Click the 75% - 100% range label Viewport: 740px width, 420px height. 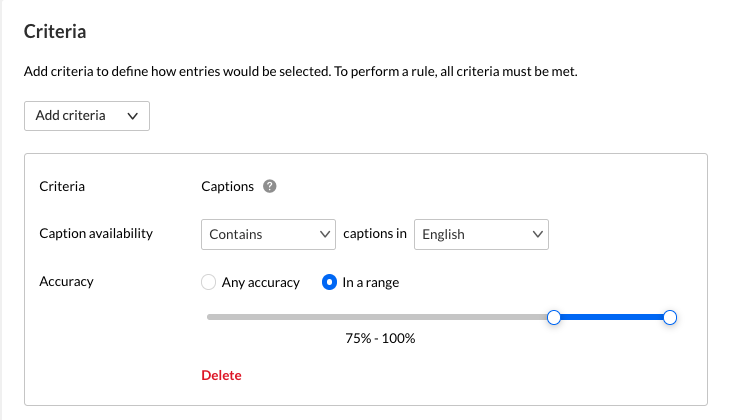point(380,338)
